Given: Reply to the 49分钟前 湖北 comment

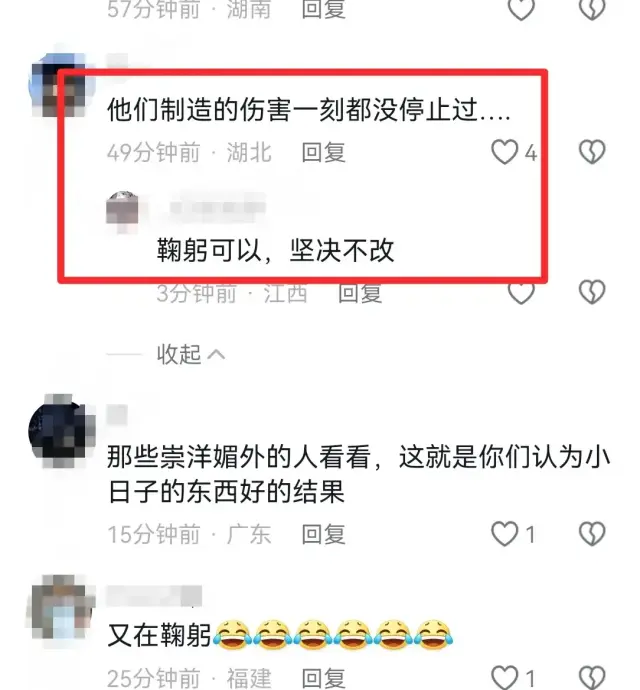Looking at the screenshot, I should (324, 152).
